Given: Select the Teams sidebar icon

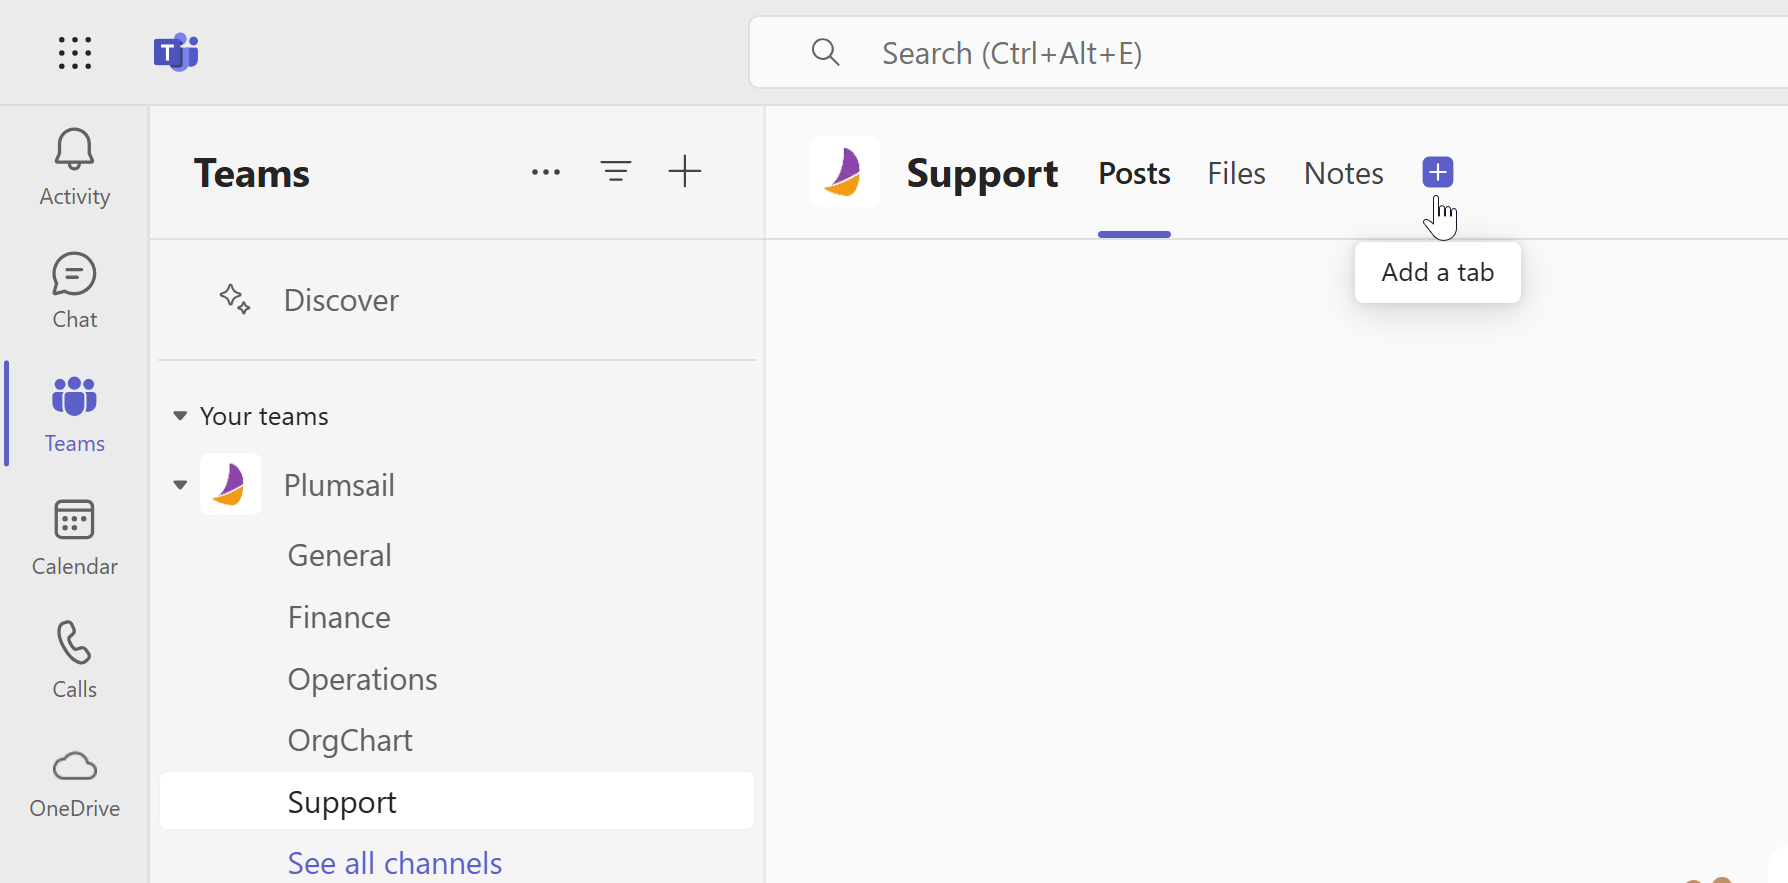Looking at the screenshot, I should (x=75, y=414).
